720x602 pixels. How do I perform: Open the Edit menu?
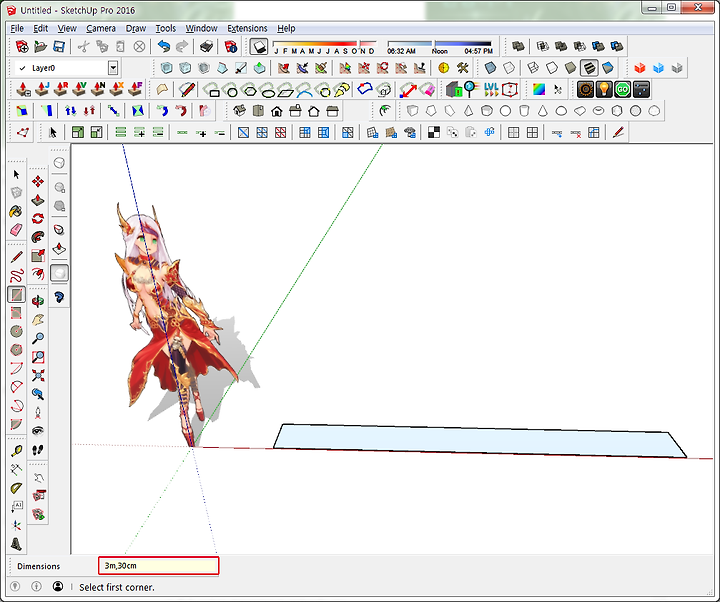[x=40, y=28]
